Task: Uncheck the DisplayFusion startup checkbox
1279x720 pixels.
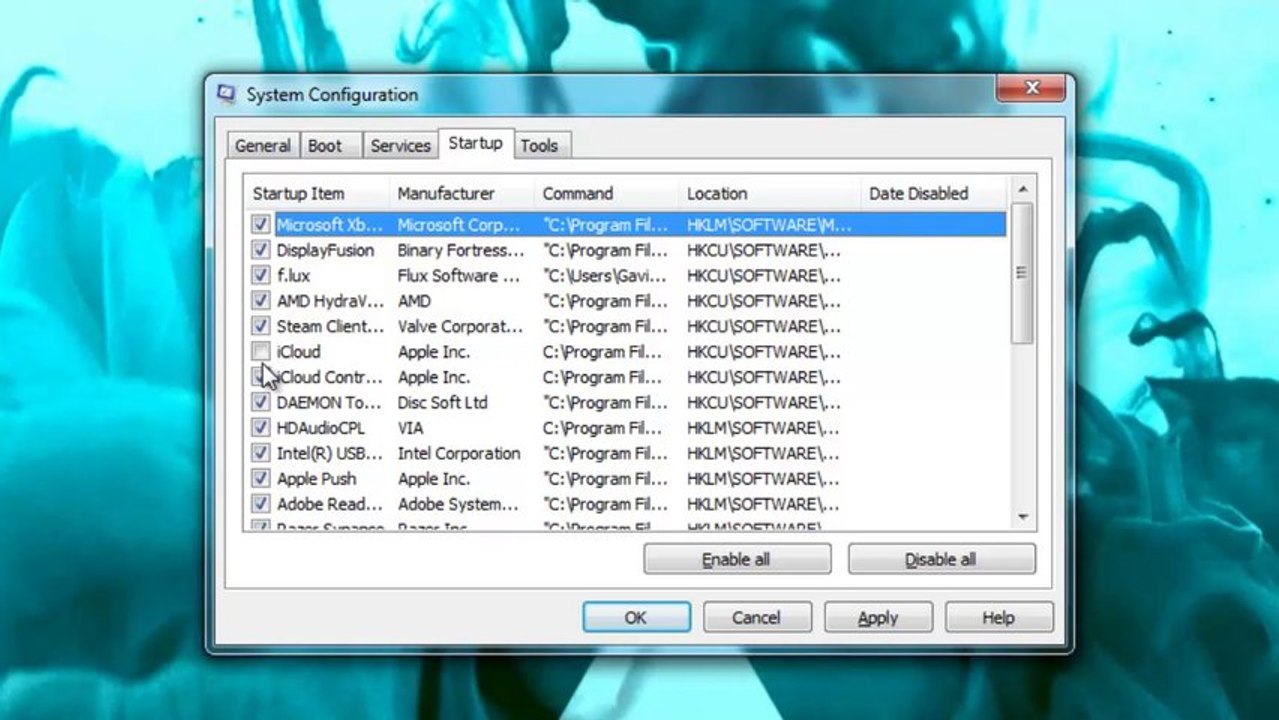Action: tap(261, 250)
